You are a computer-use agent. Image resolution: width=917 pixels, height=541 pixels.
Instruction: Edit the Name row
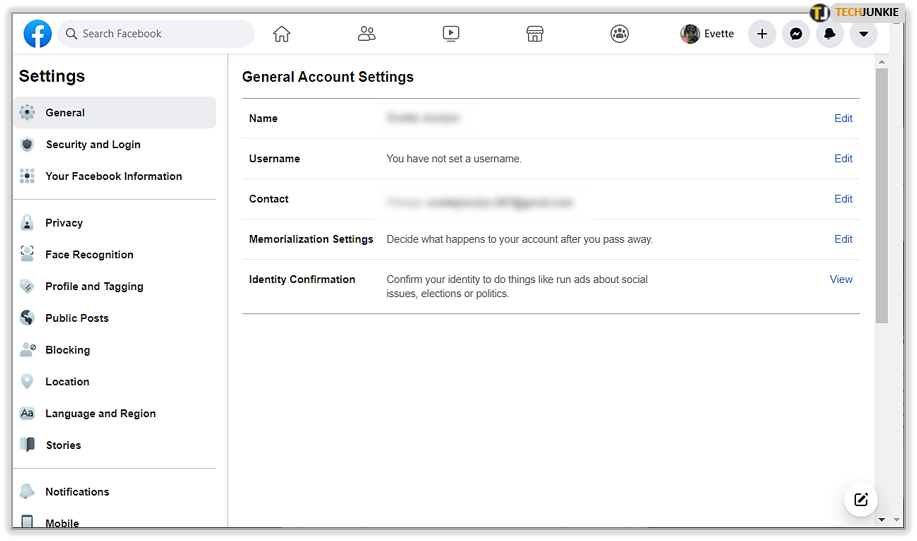(x=843, y=118)
